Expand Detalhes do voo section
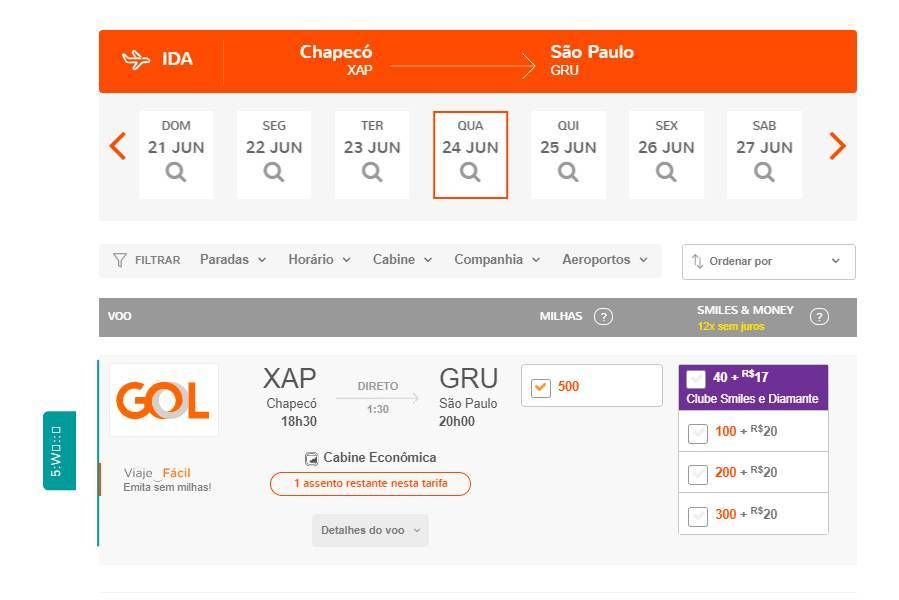Image resolution: width=899 pixels, height=600 pixels. click(370, 530)
